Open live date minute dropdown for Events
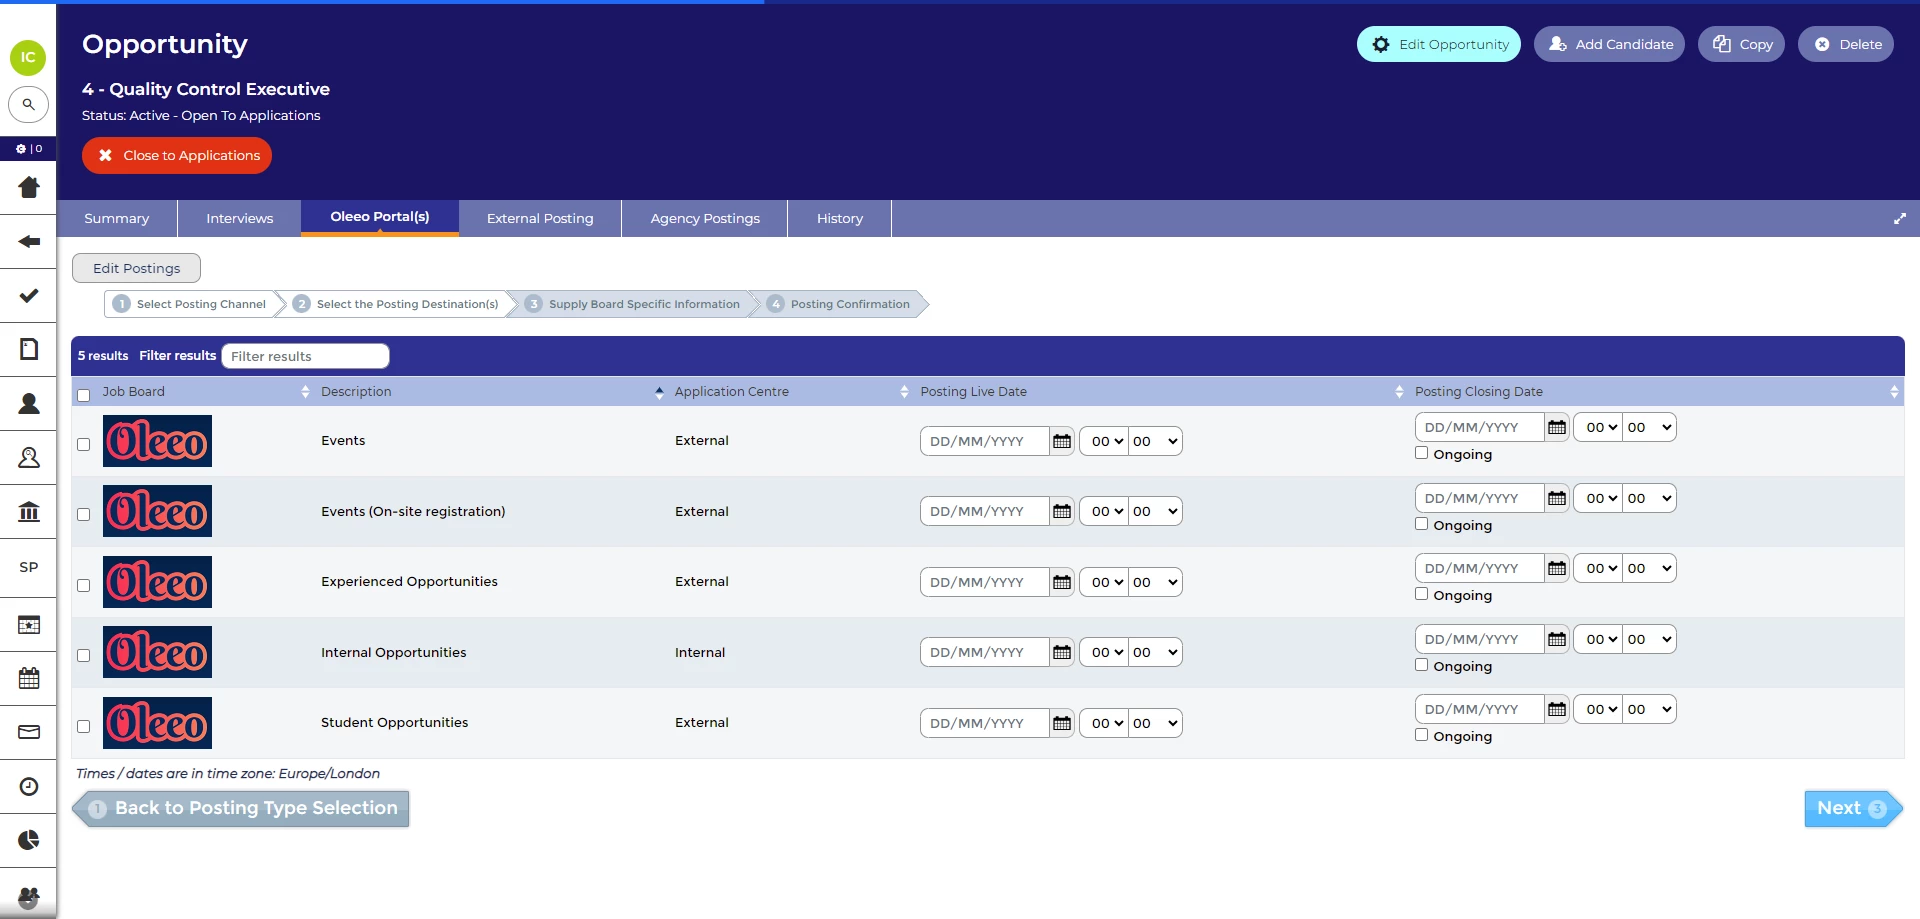The height and width of the screenshot is (919, 1920). click(1155, 441)
